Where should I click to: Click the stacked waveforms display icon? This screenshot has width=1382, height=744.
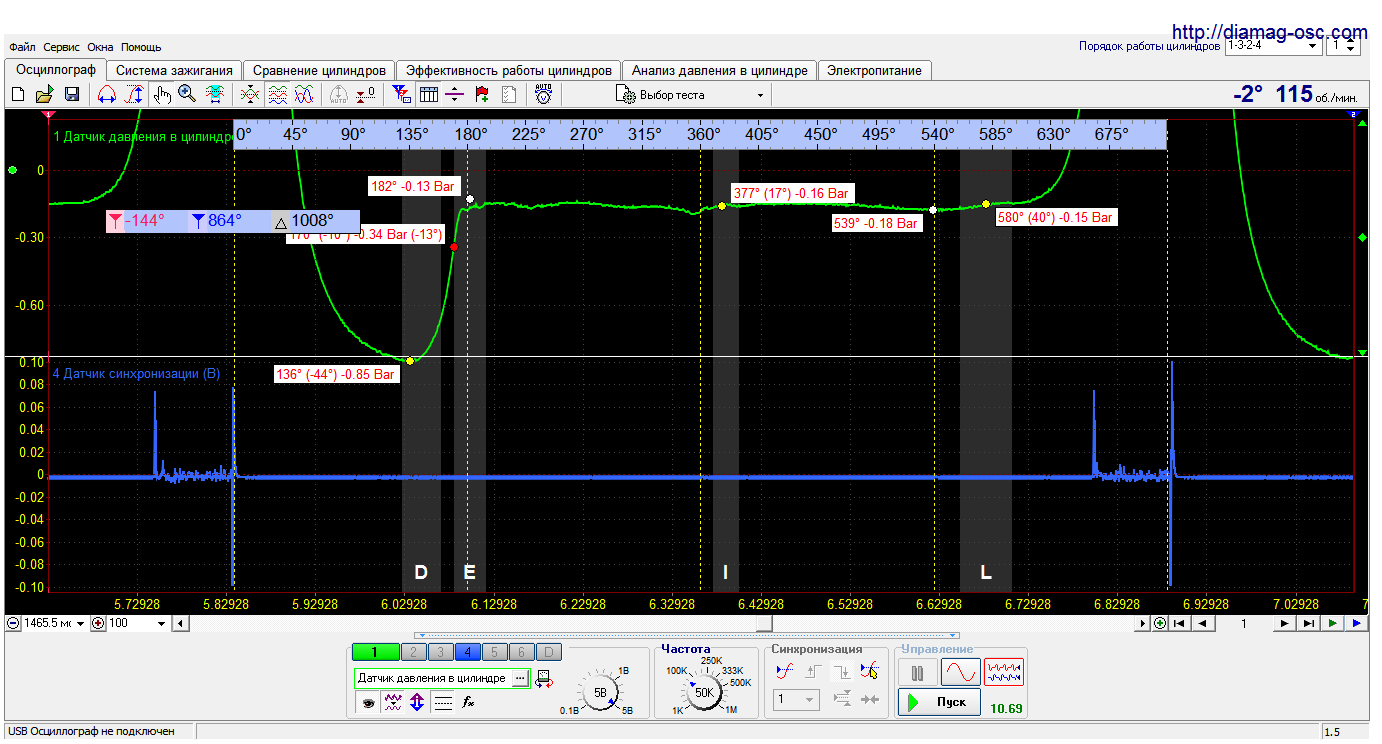[x=278, y=95]
